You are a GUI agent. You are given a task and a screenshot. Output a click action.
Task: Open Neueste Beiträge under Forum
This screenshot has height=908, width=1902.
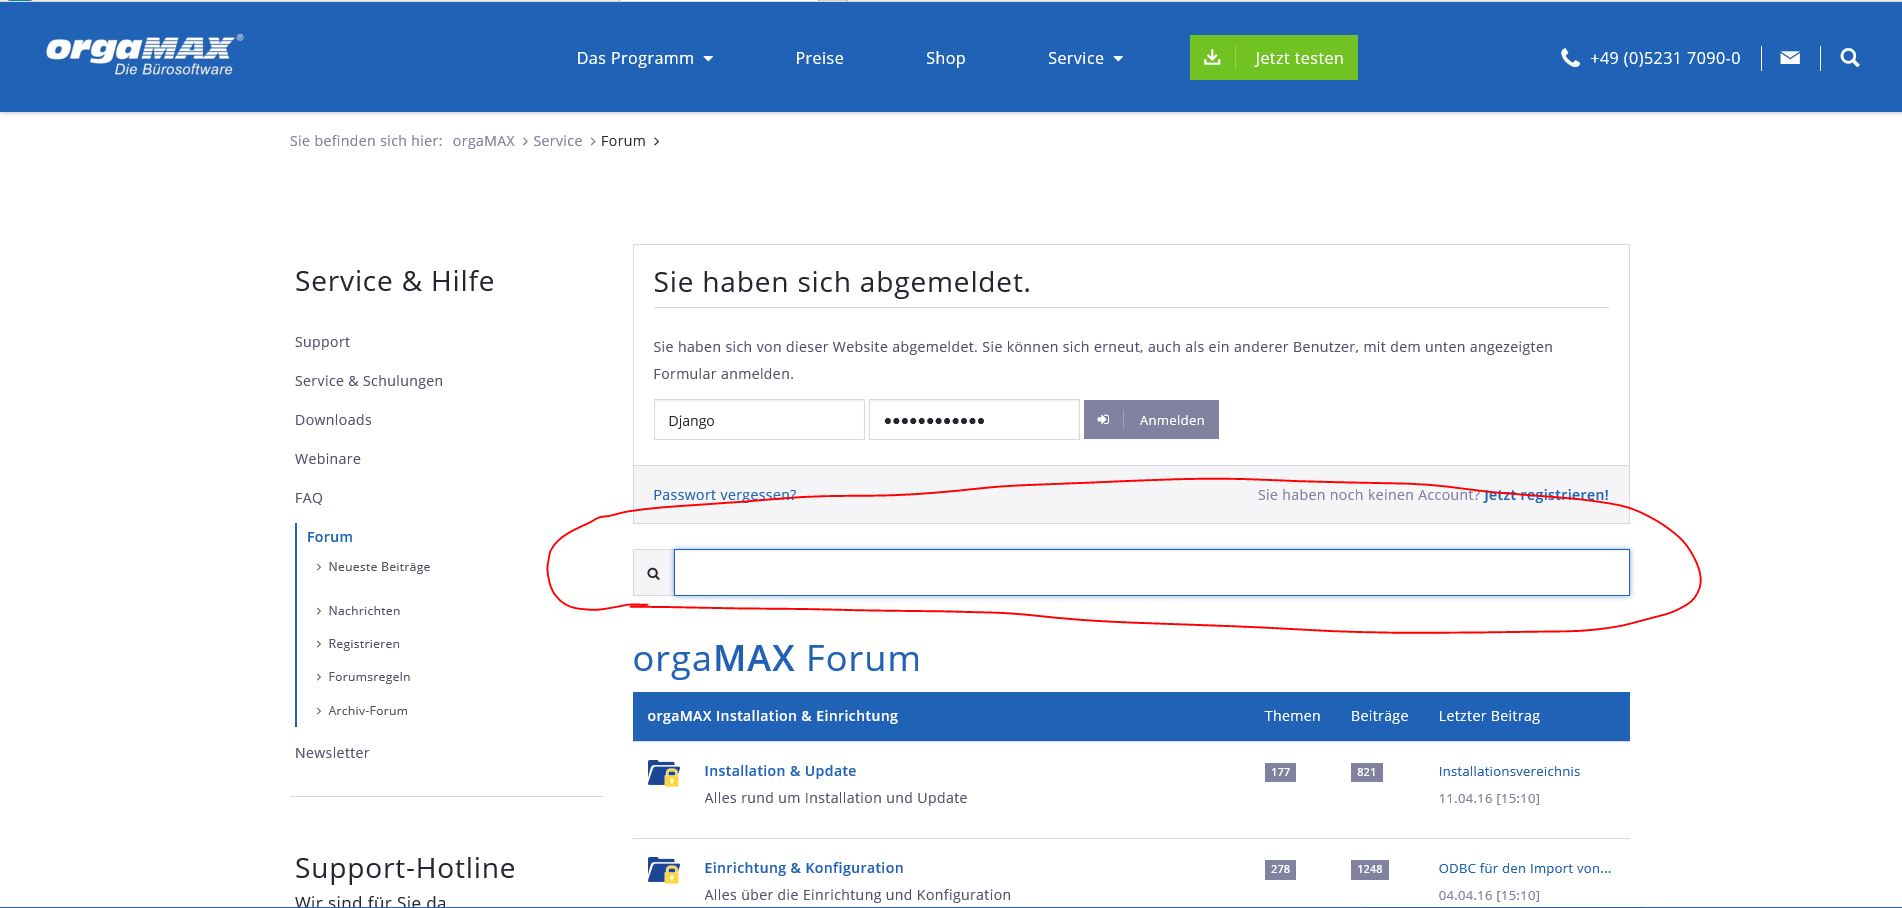379,567
